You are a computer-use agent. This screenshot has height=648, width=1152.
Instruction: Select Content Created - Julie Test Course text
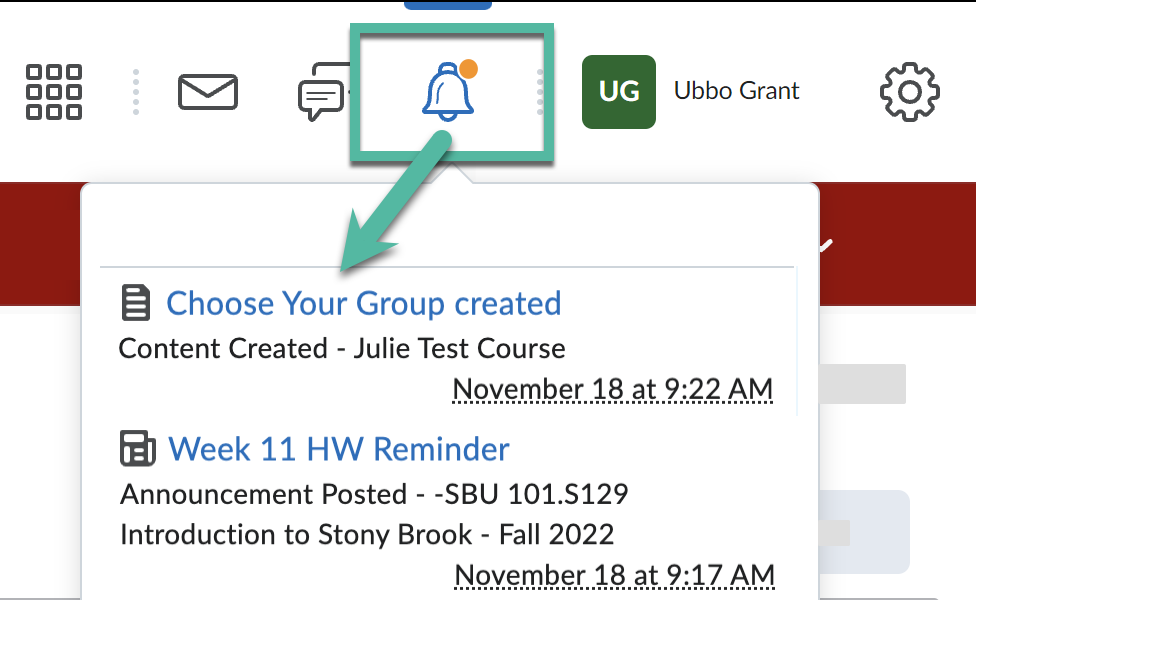click(x=342, y=348)
